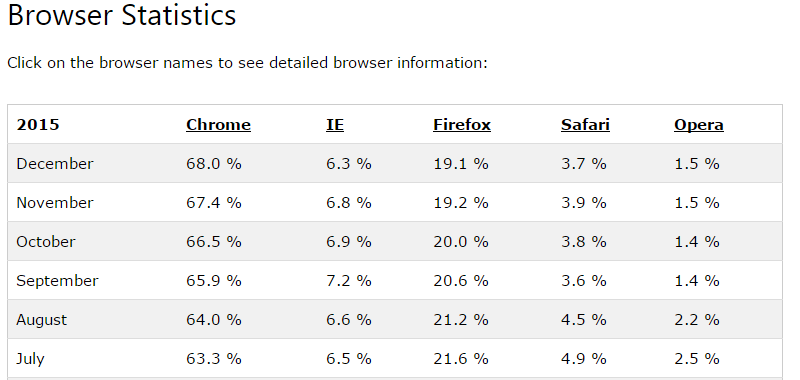Open the Opera browser link

click(699, 125)
